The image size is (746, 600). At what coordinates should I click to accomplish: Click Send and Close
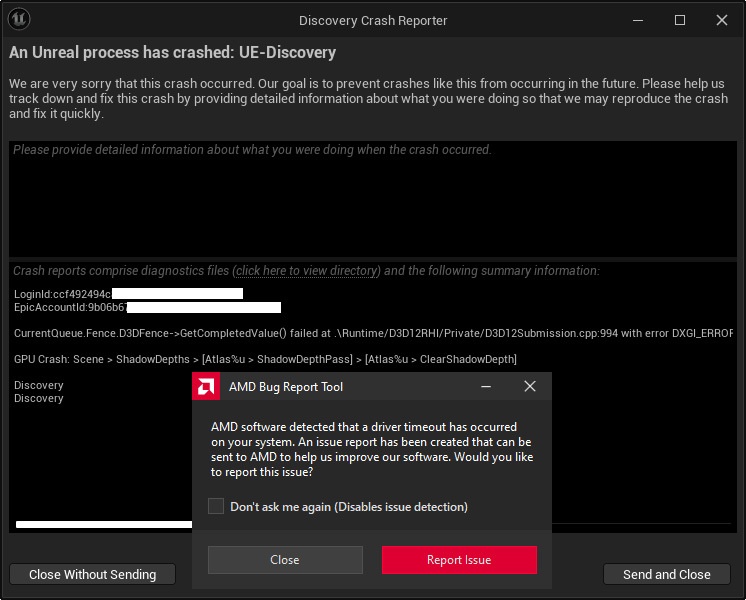667,574
